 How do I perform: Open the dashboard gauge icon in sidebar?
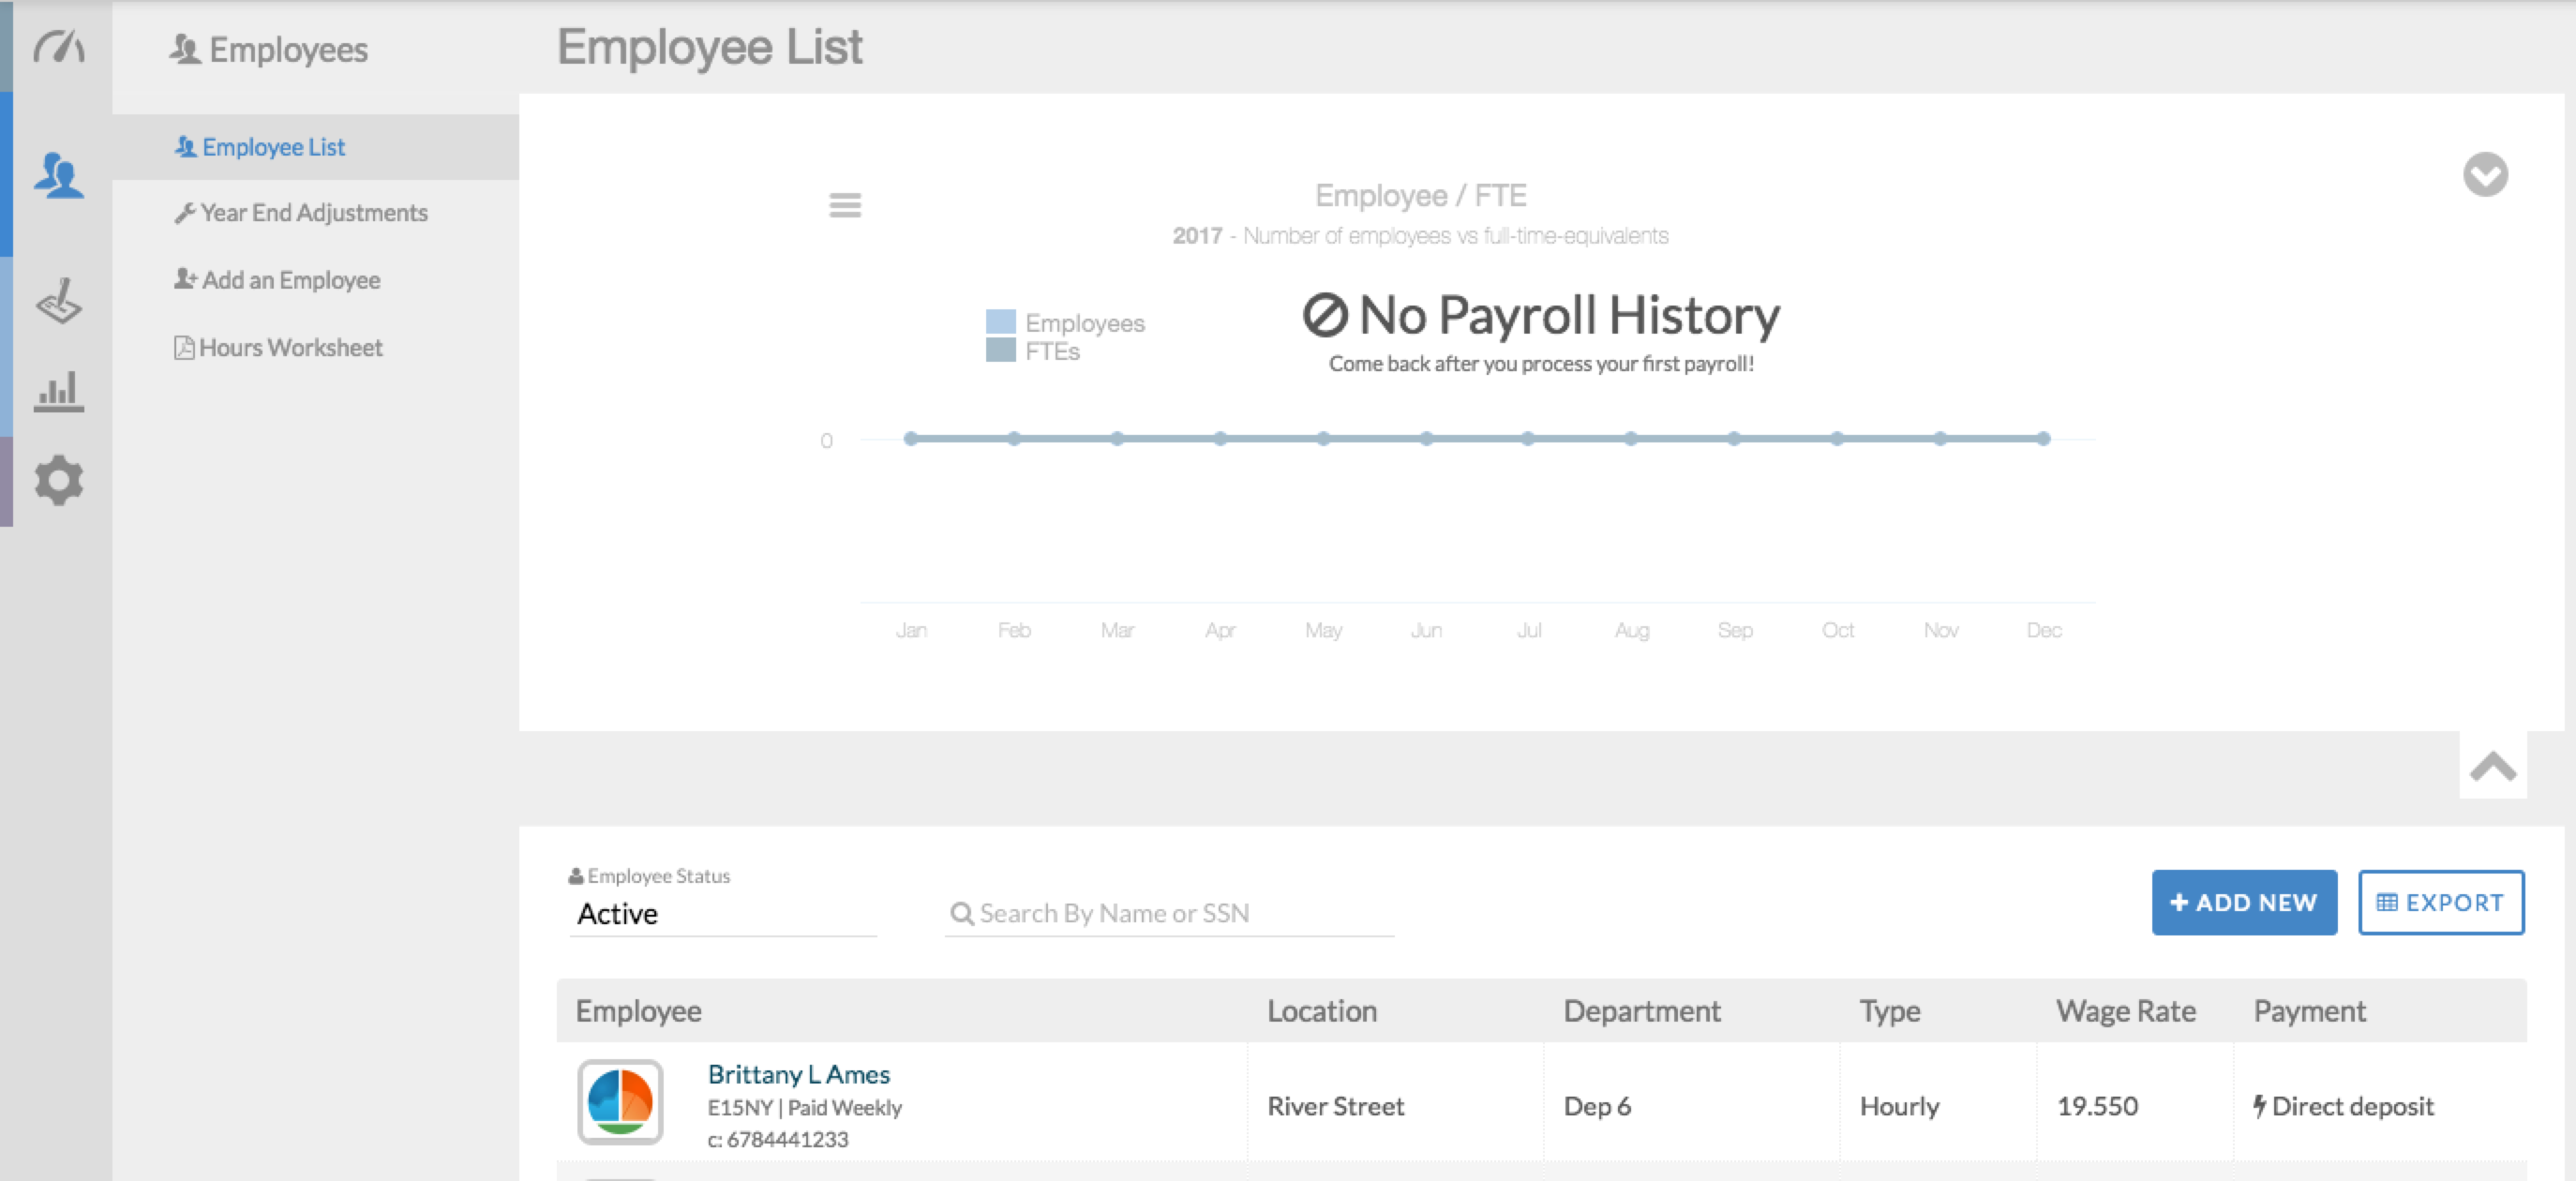tap(59, 47)
